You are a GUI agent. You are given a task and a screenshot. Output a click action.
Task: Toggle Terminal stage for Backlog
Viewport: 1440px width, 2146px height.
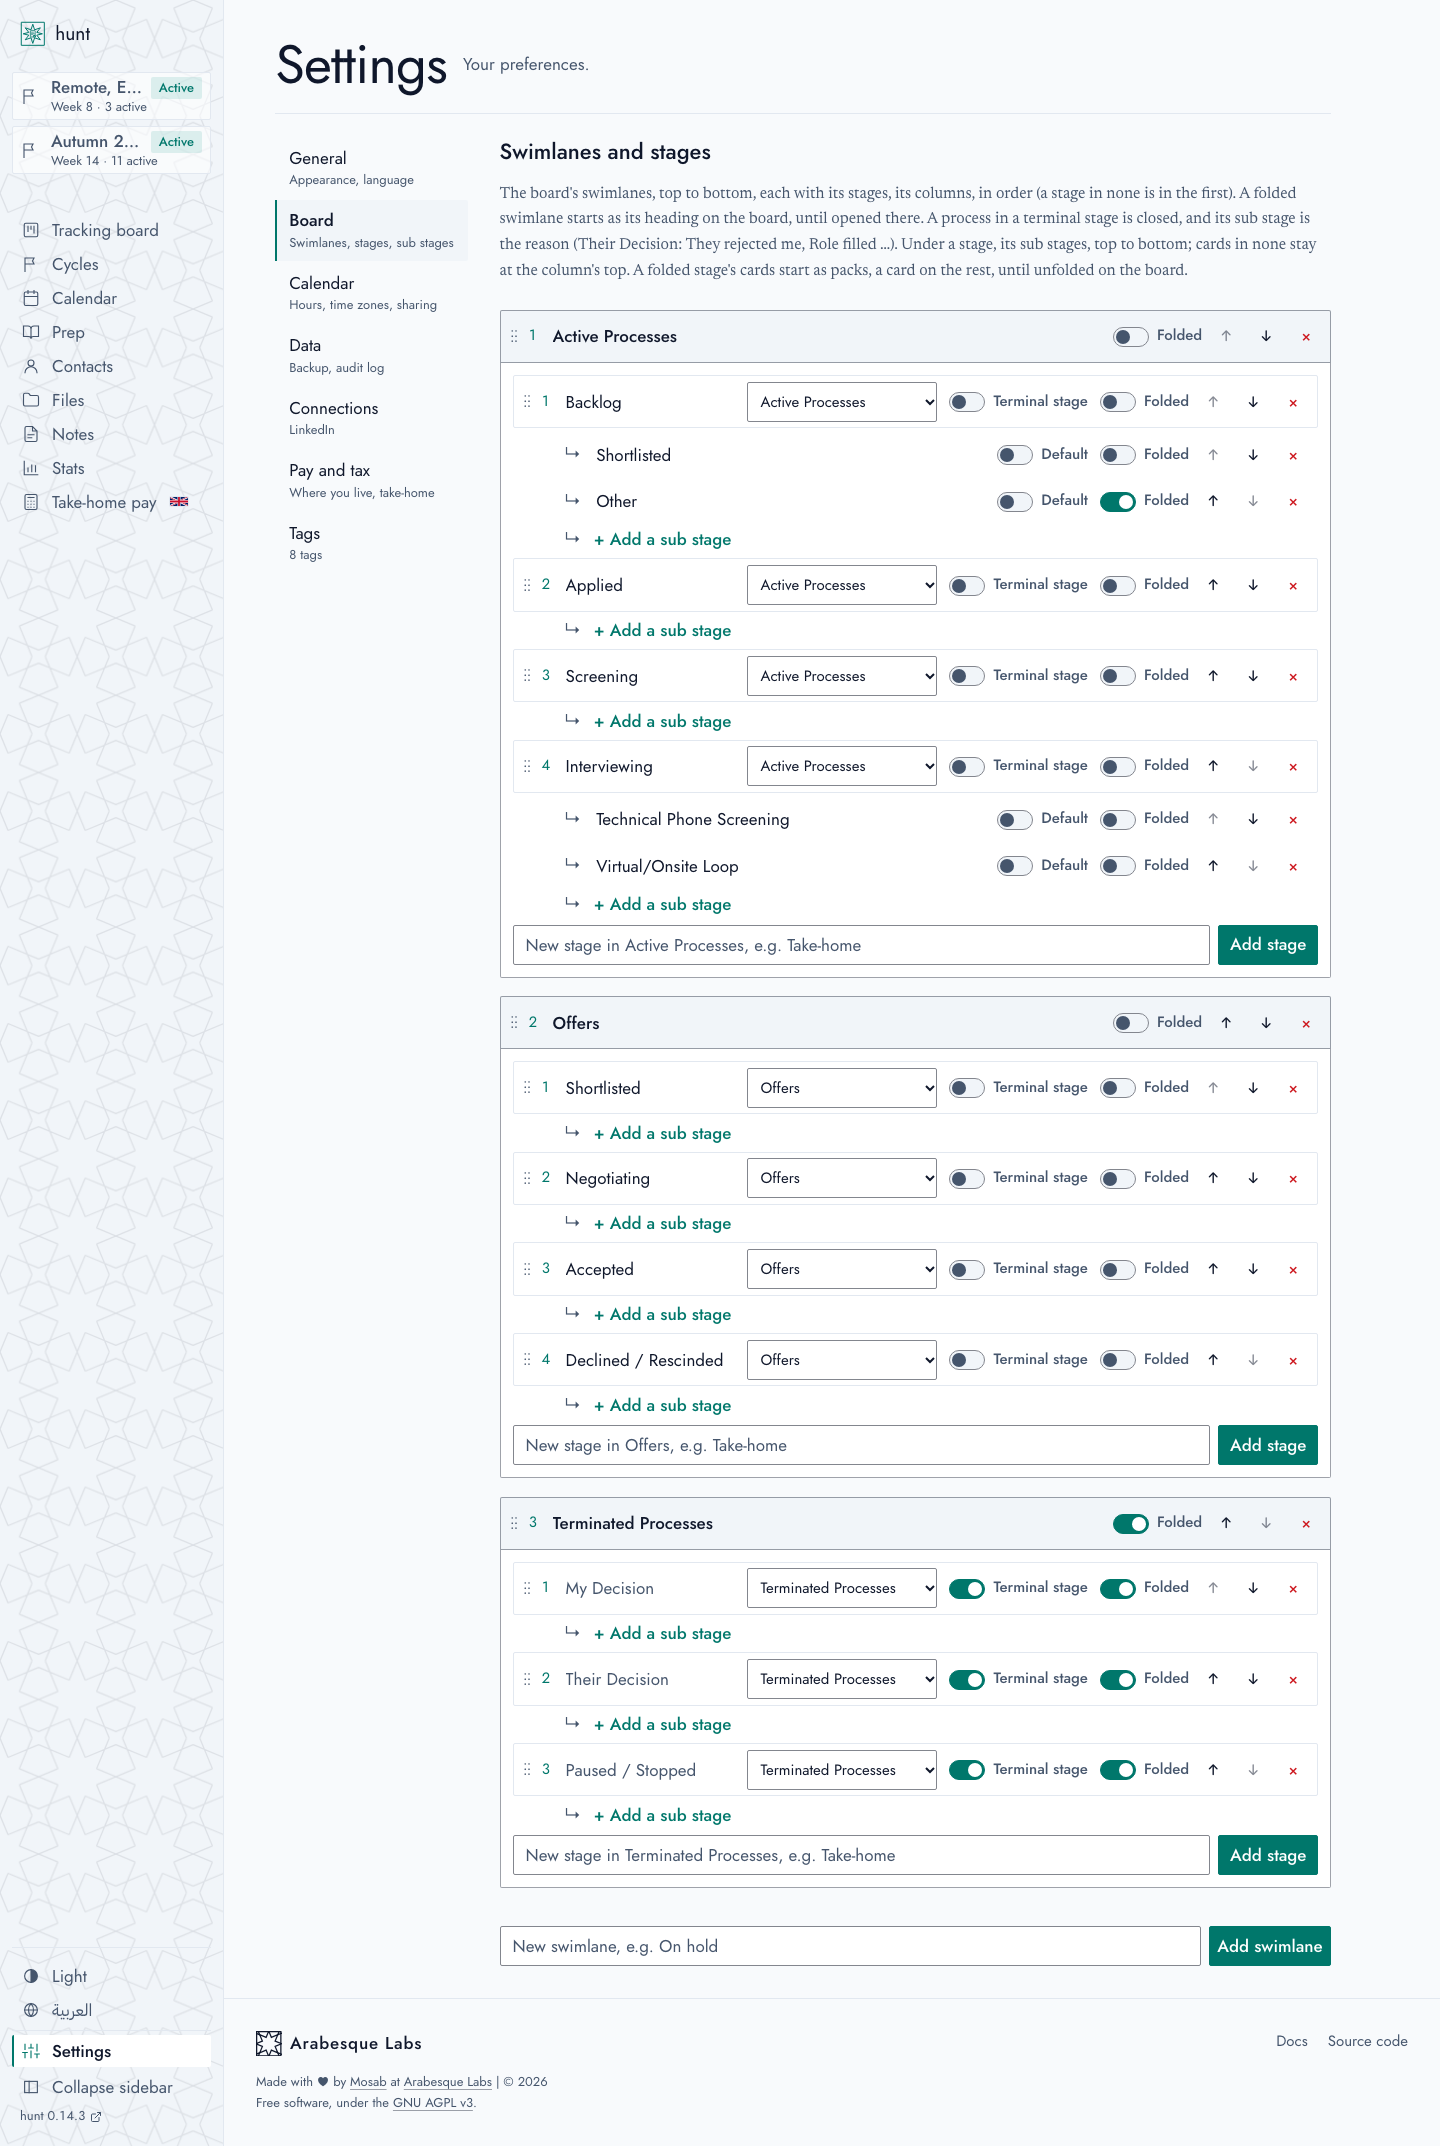(x=966, y=402)
